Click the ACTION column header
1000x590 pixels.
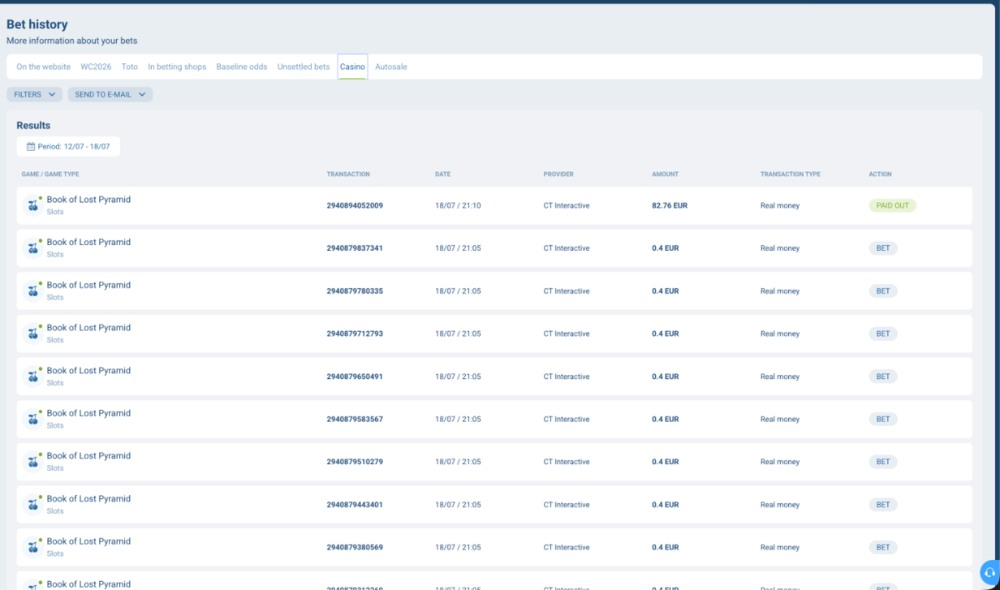(x=880, y=174)
